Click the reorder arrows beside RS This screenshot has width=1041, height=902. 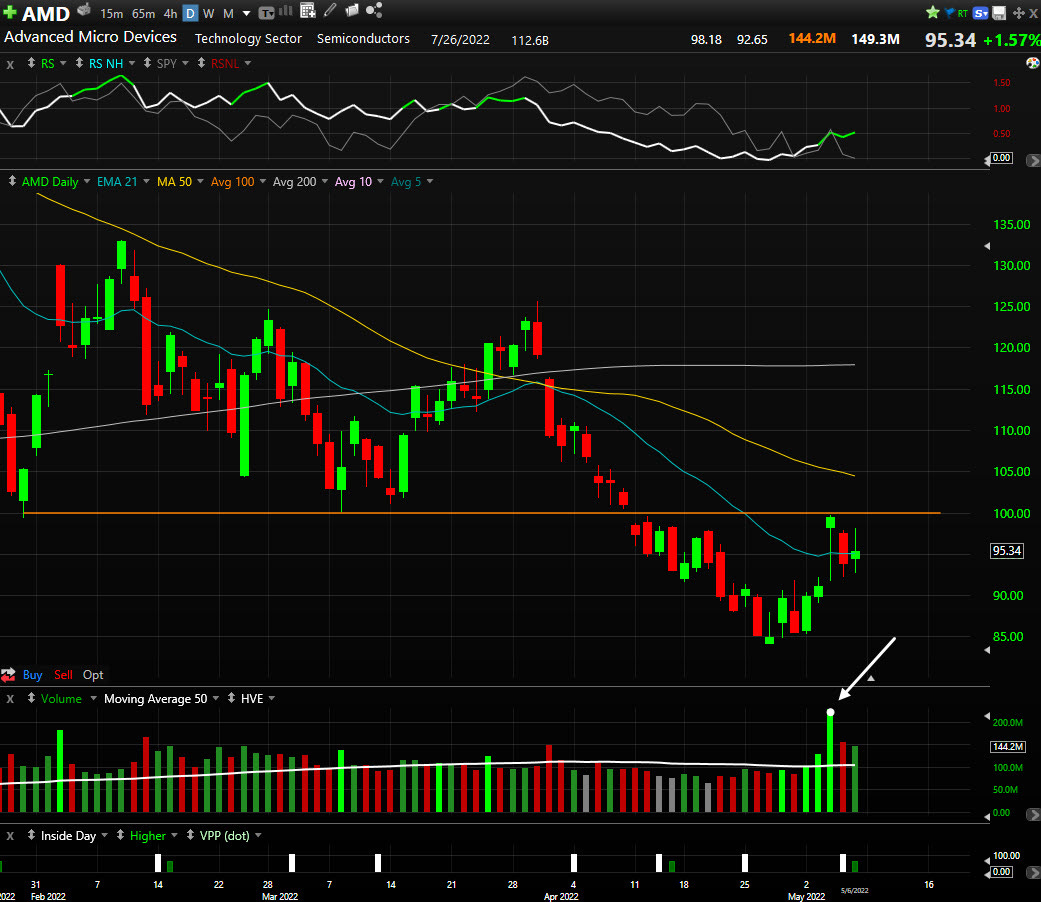[x=31, y=63]
